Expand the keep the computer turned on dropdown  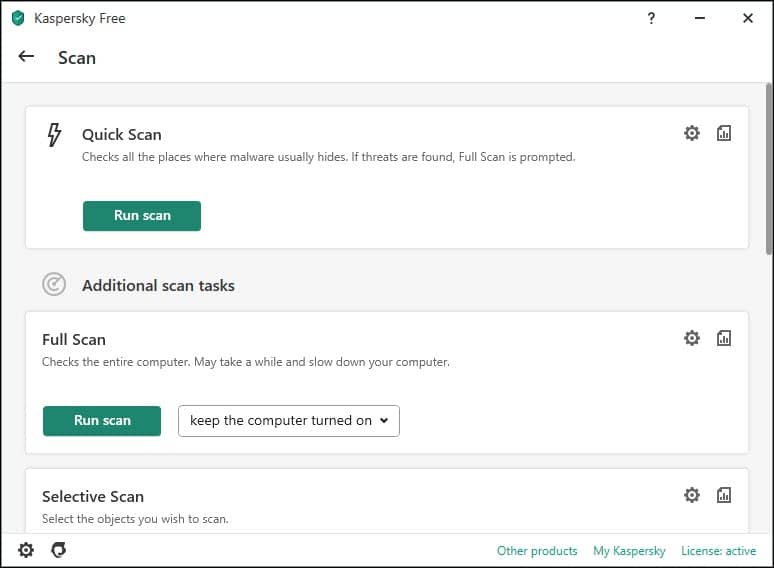click(x=289, y=421)
